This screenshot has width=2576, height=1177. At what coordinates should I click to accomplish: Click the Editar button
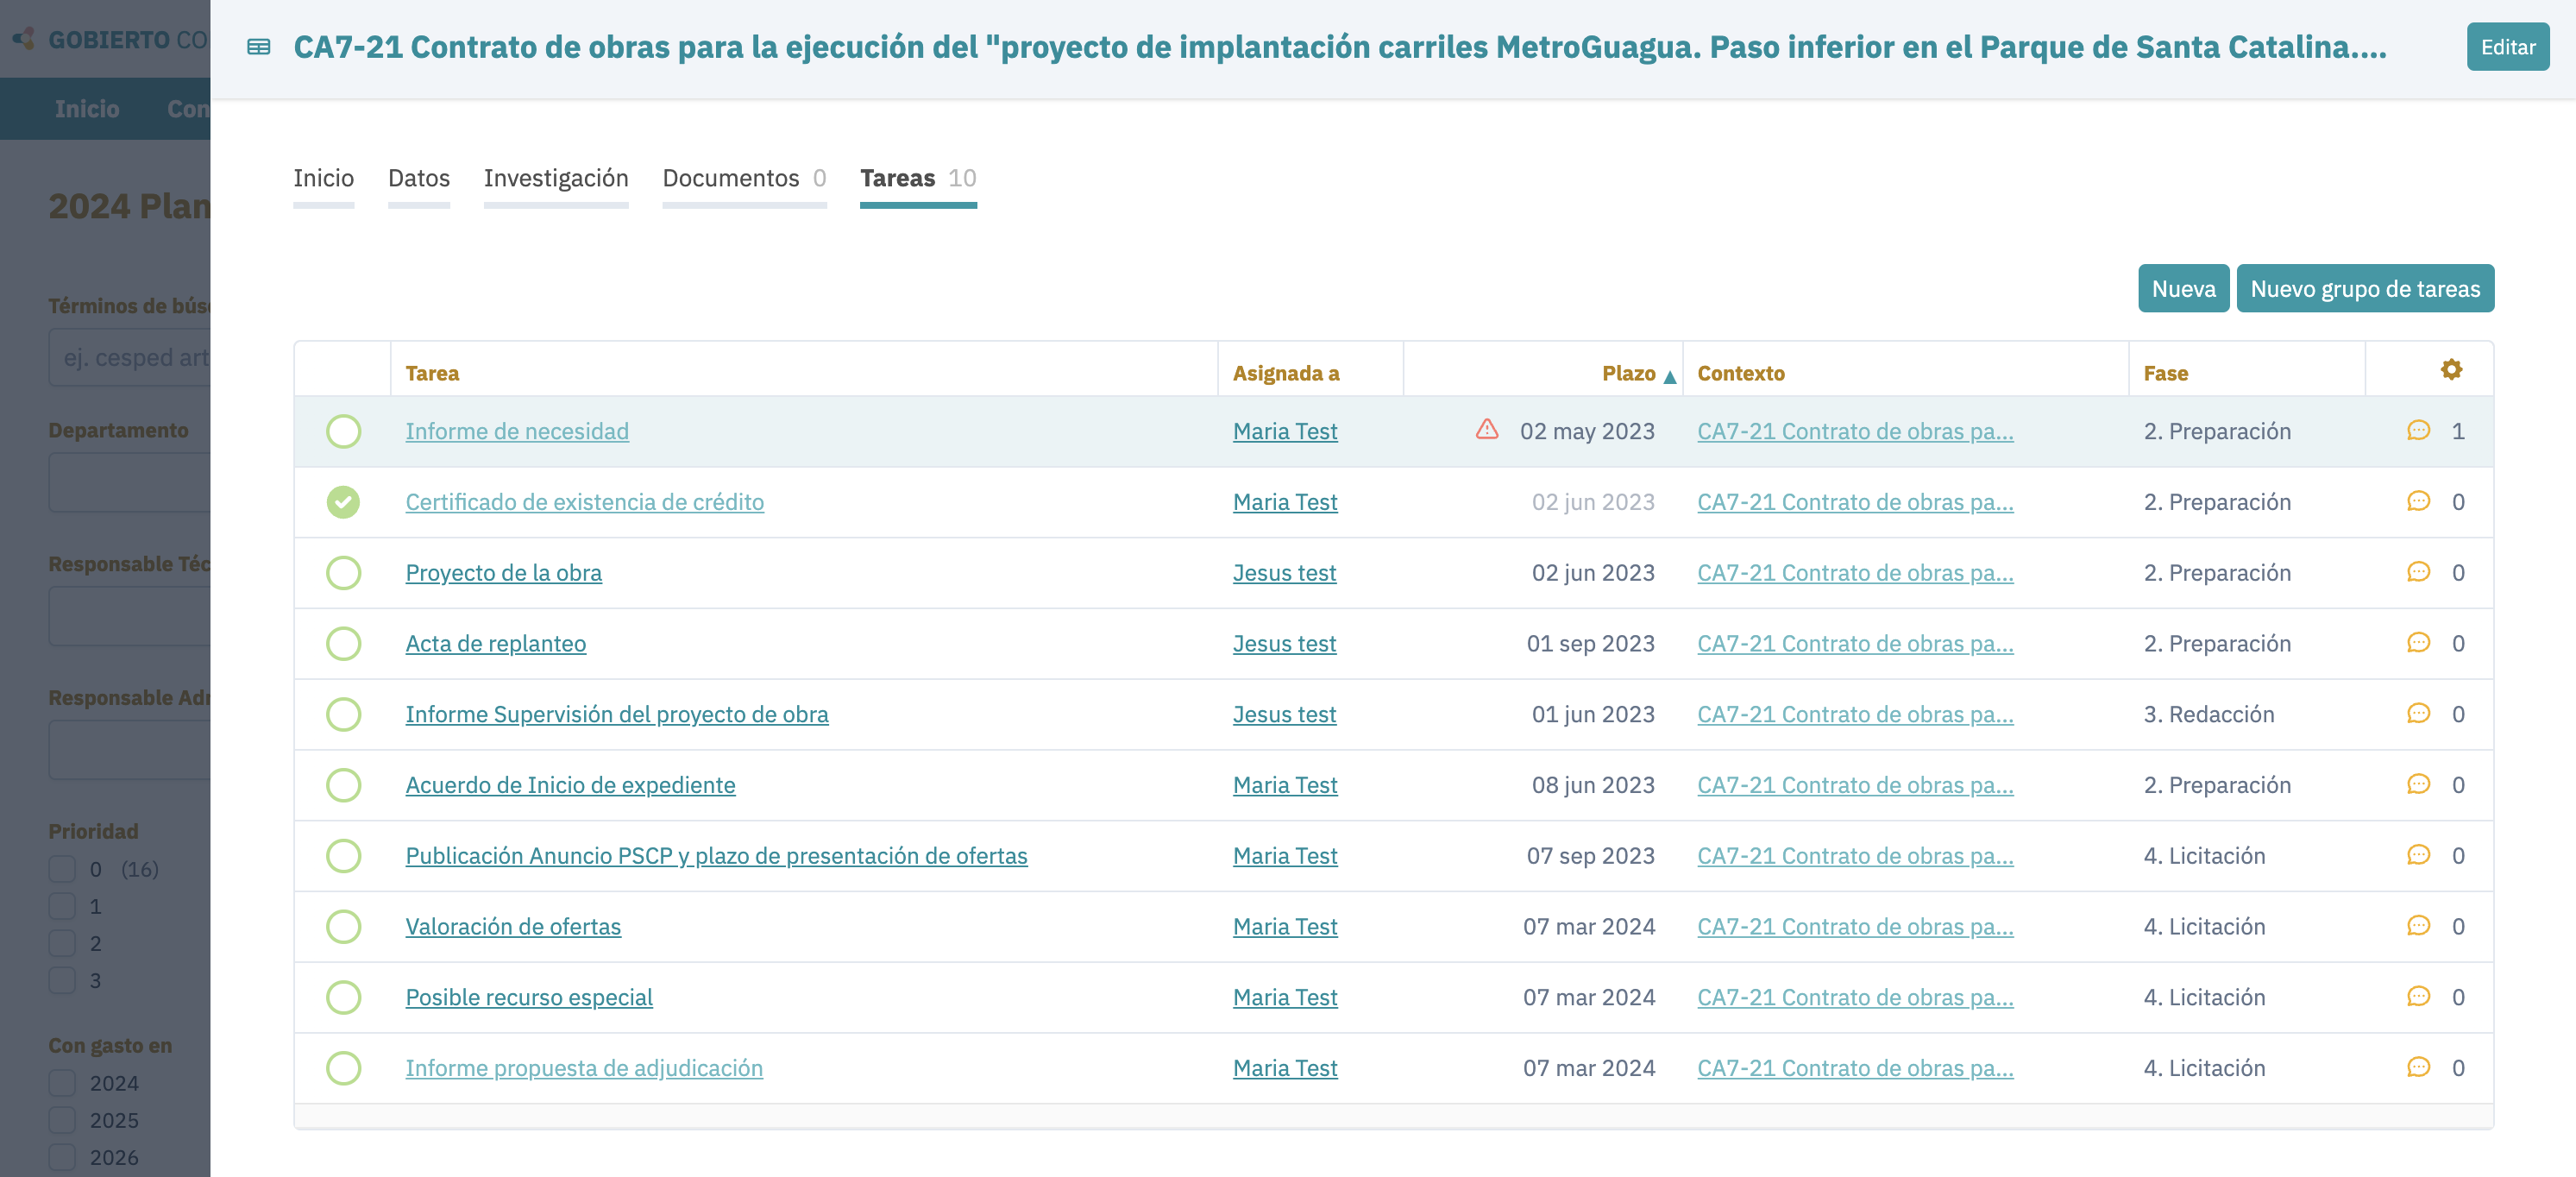tap(2507, 47)
